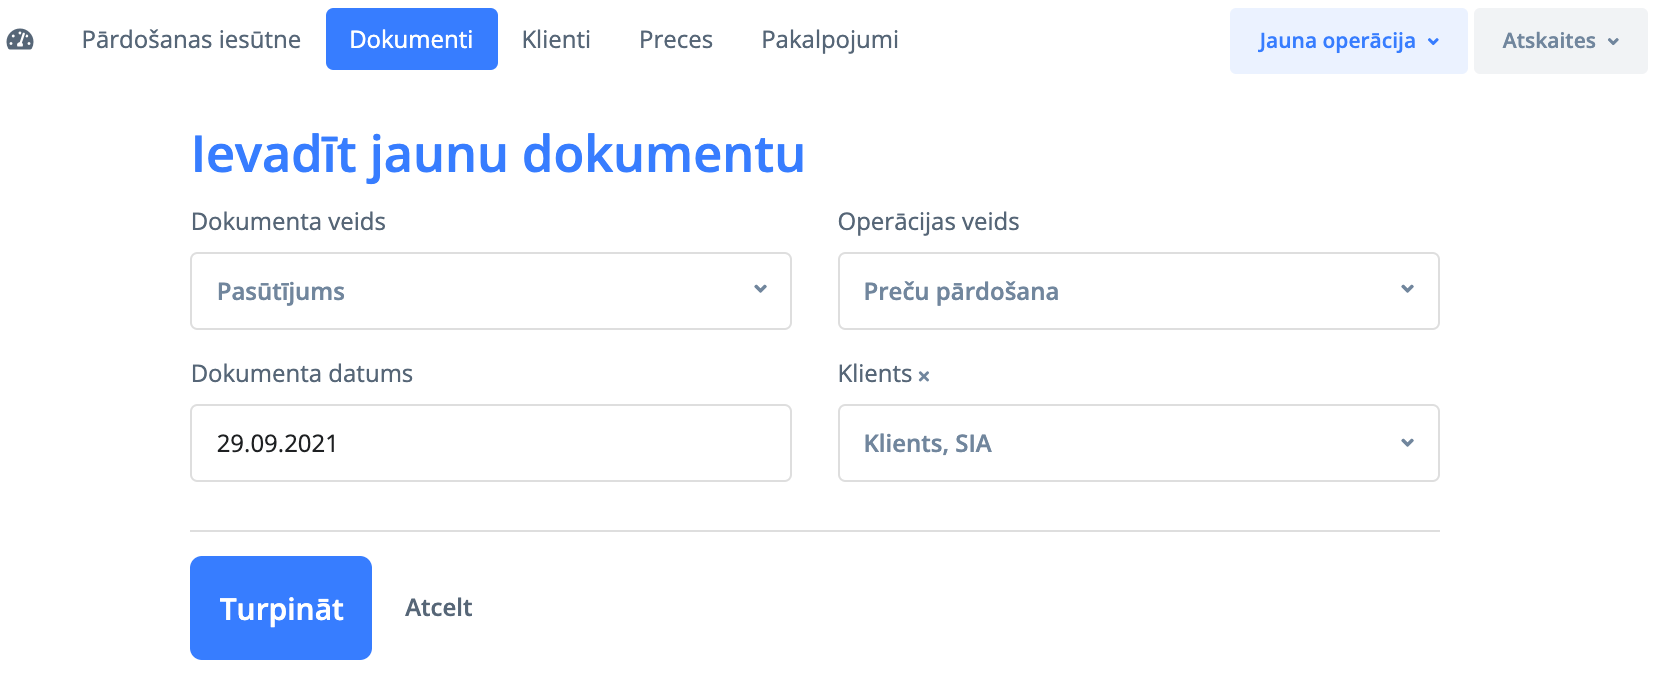Expand the Preču pārdošana operation dropdown
Image resolution: width=1664 pixels, height=674 pixels.
point(1138,291)
